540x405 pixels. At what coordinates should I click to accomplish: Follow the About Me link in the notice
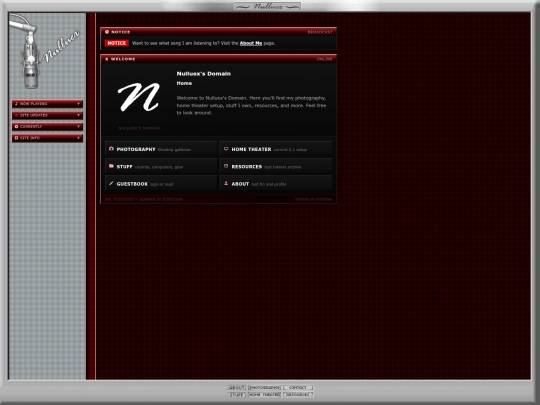[x=251, y=43]
